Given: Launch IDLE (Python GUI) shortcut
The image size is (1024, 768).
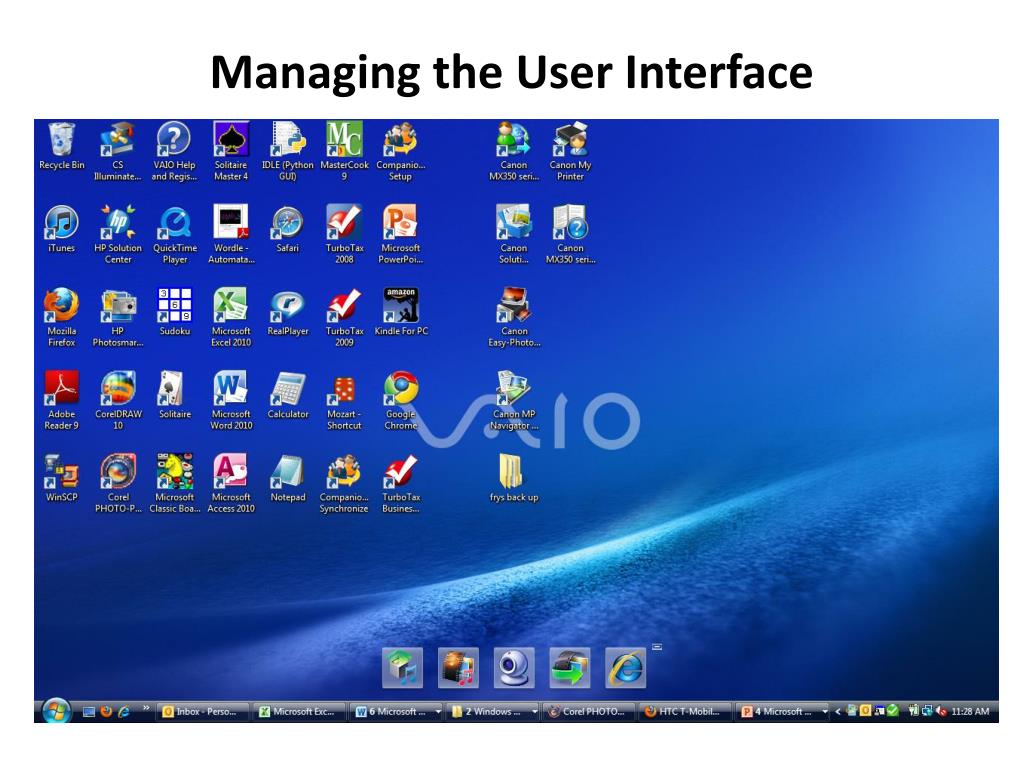Looking at the screenshot, I should [287, 152].
